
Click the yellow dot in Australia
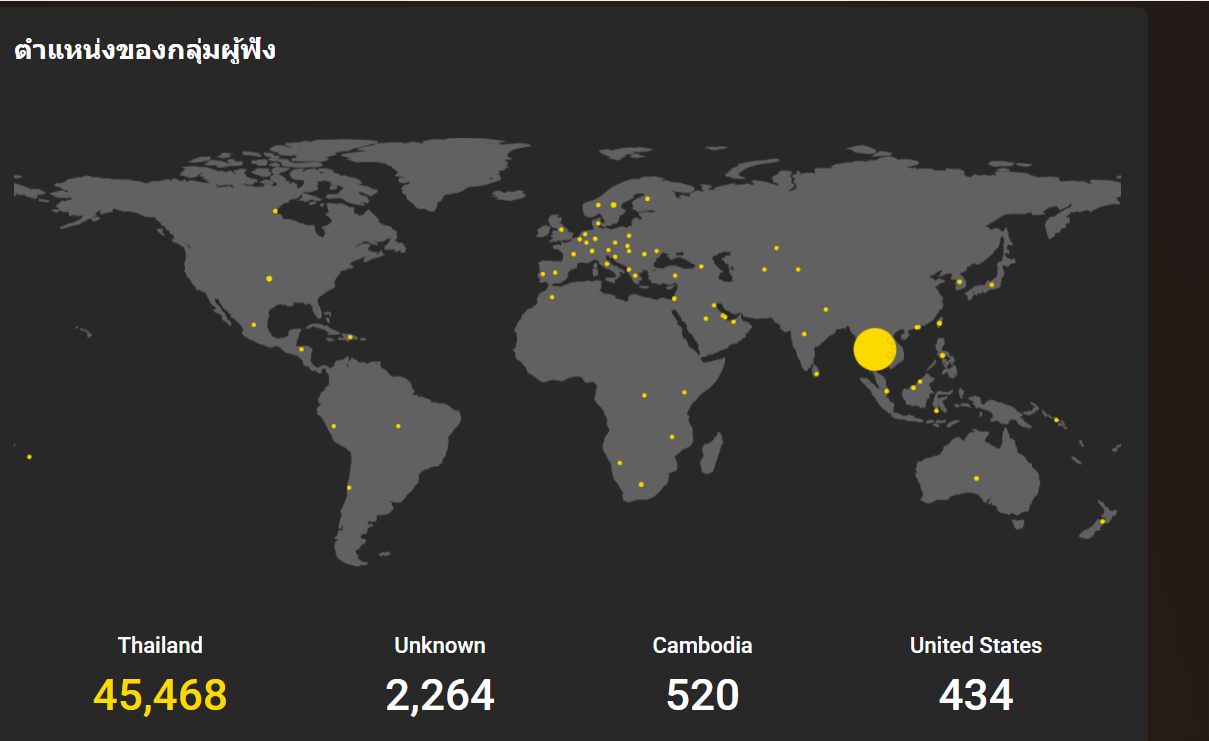(976, 478)
